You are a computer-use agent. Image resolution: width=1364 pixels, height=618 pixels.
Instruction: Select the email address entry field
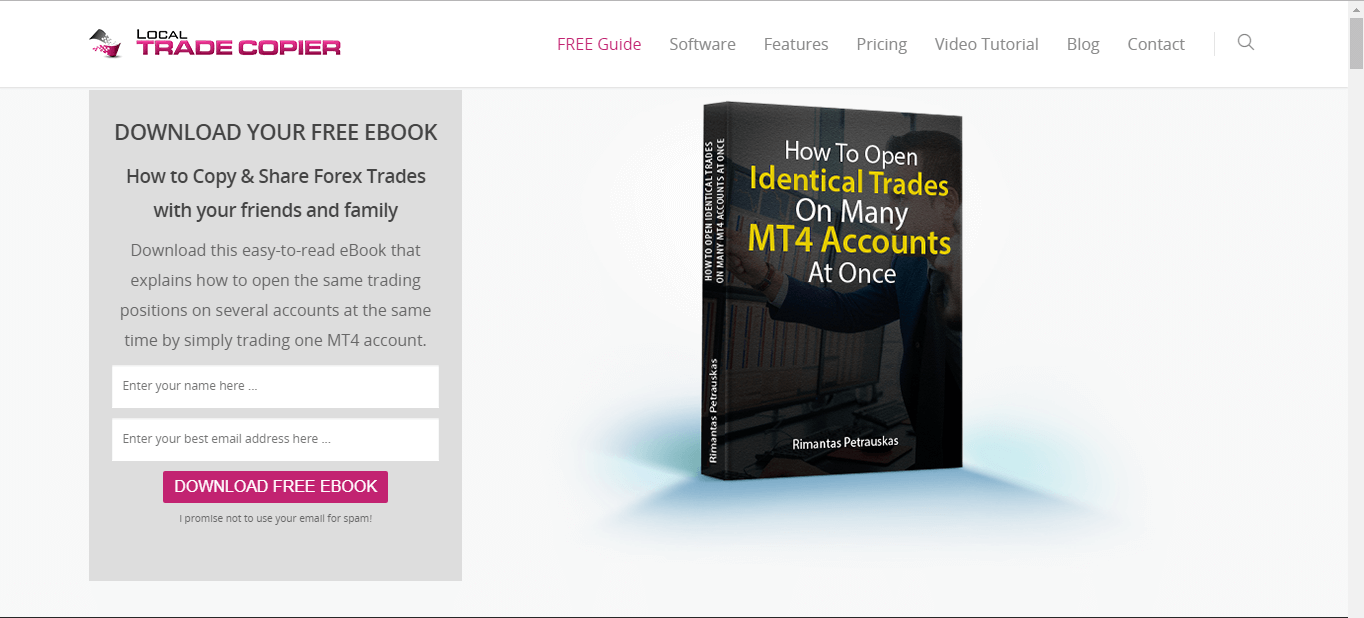[x=275, y=440]
